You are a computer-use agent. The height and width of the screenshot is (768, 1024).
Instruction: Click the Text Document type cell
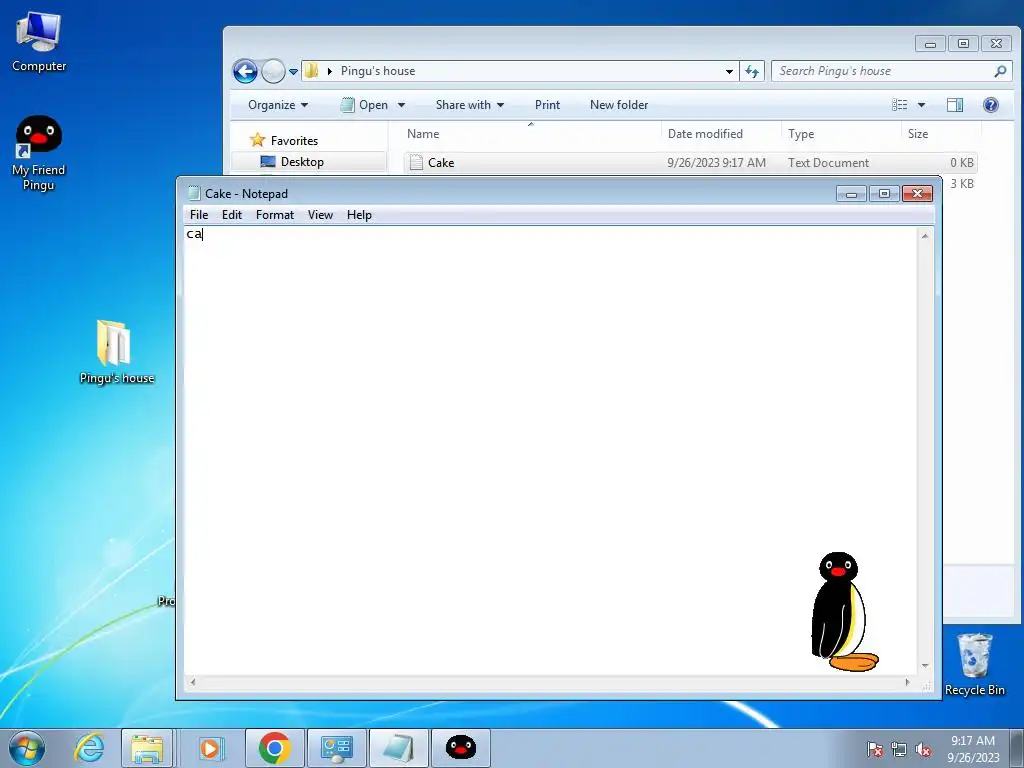[828, 163]
